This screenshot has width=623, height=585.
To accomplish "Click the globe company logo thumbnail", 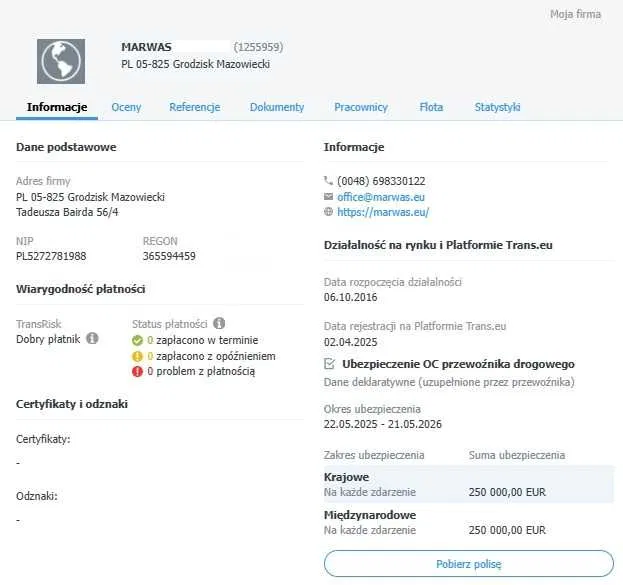I will coord(61,61).
